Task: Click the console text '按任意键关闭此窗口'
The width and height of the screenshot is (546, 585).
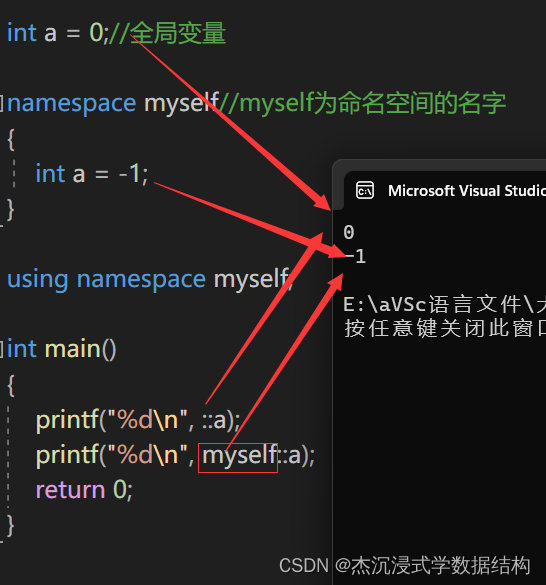Action: tap(445, 329)
